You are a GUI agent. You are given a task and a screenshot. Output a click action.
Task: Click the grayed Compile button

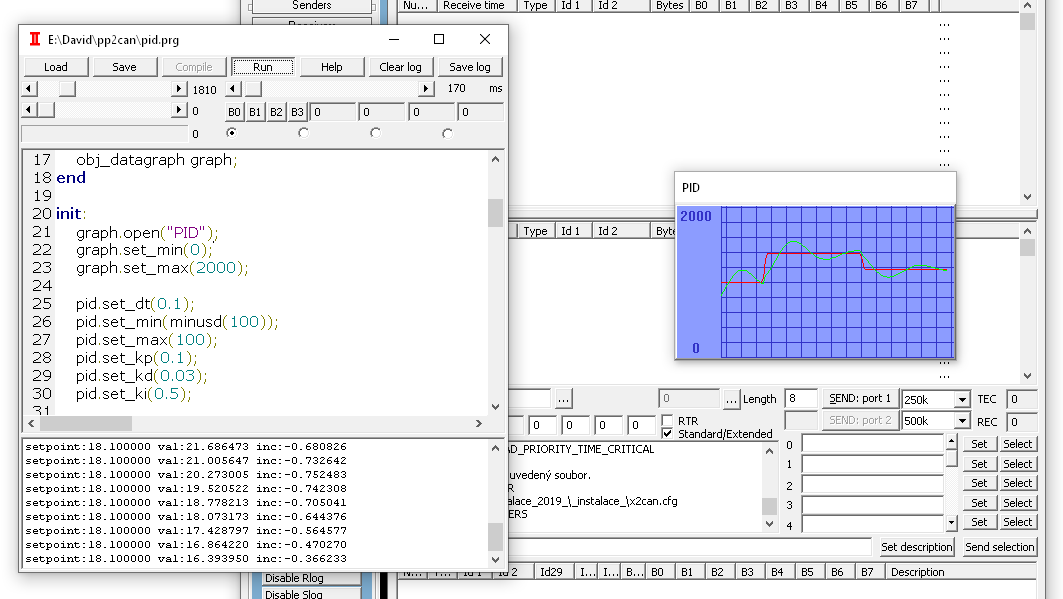[x=194, y=67]
